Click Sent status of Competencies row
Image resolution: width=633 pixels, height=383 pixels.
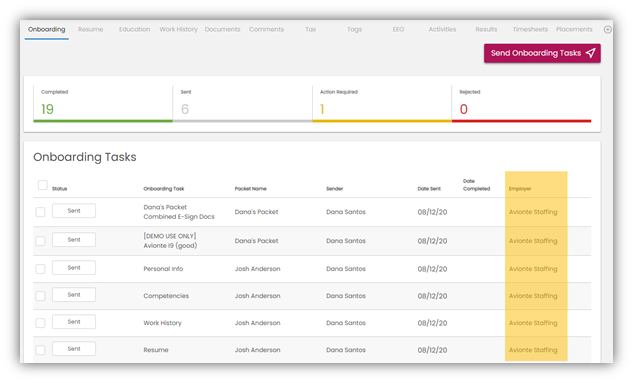pyautogui.click(x=74, y=295)
